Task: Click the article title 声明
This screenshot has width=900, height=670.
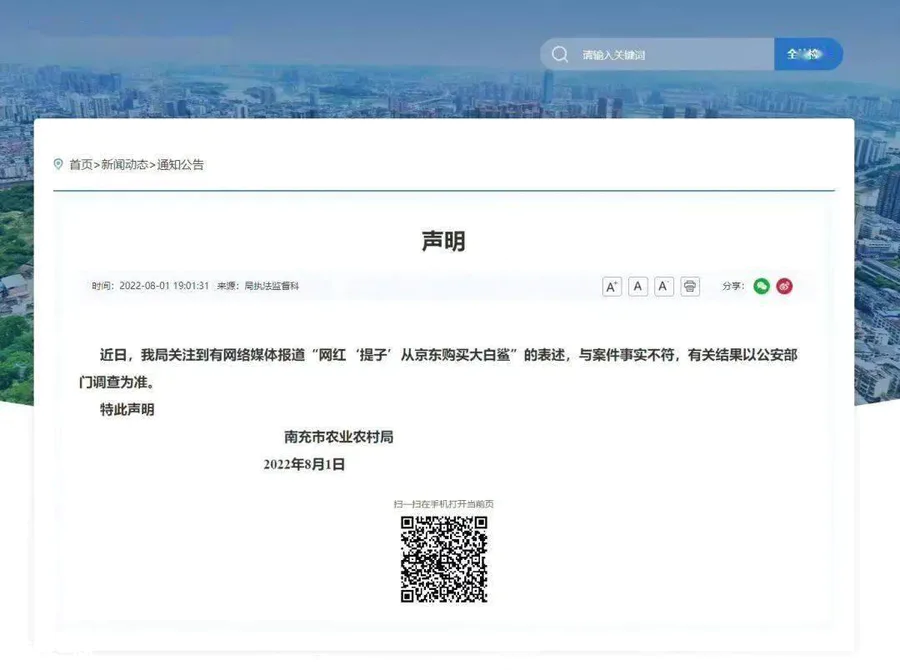Action: coord(444,241)
